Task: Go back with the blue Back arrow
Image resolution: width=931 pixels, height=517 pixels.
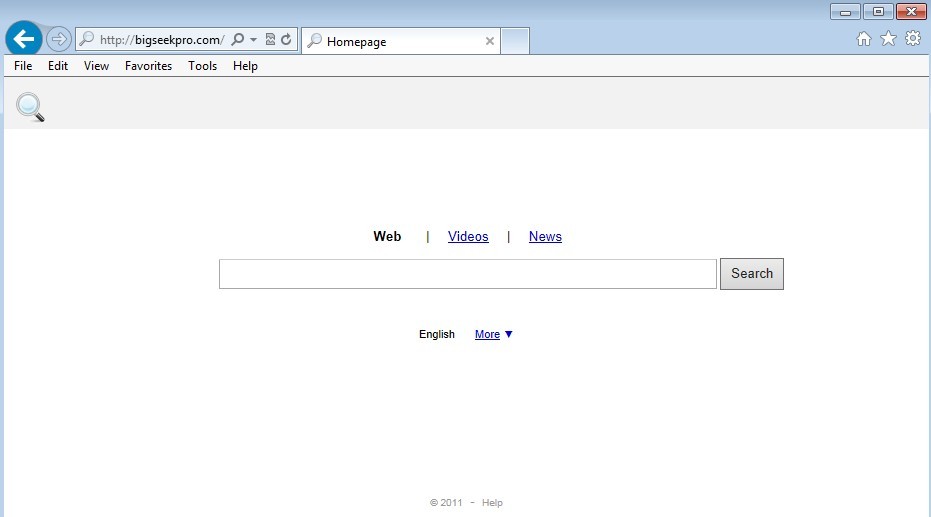Action: point(24,39)
